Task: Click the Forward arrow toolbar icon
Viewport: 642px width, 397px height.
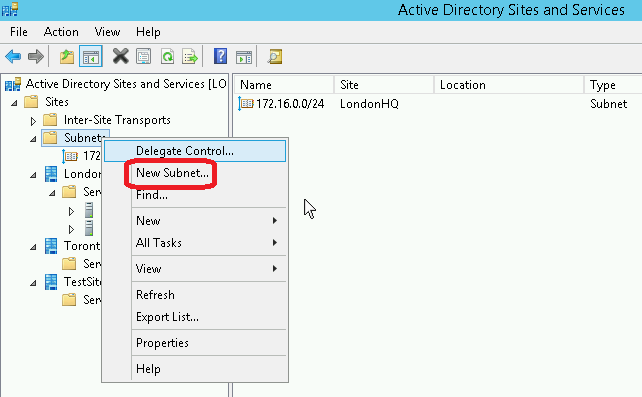Action: coord(36,56)
